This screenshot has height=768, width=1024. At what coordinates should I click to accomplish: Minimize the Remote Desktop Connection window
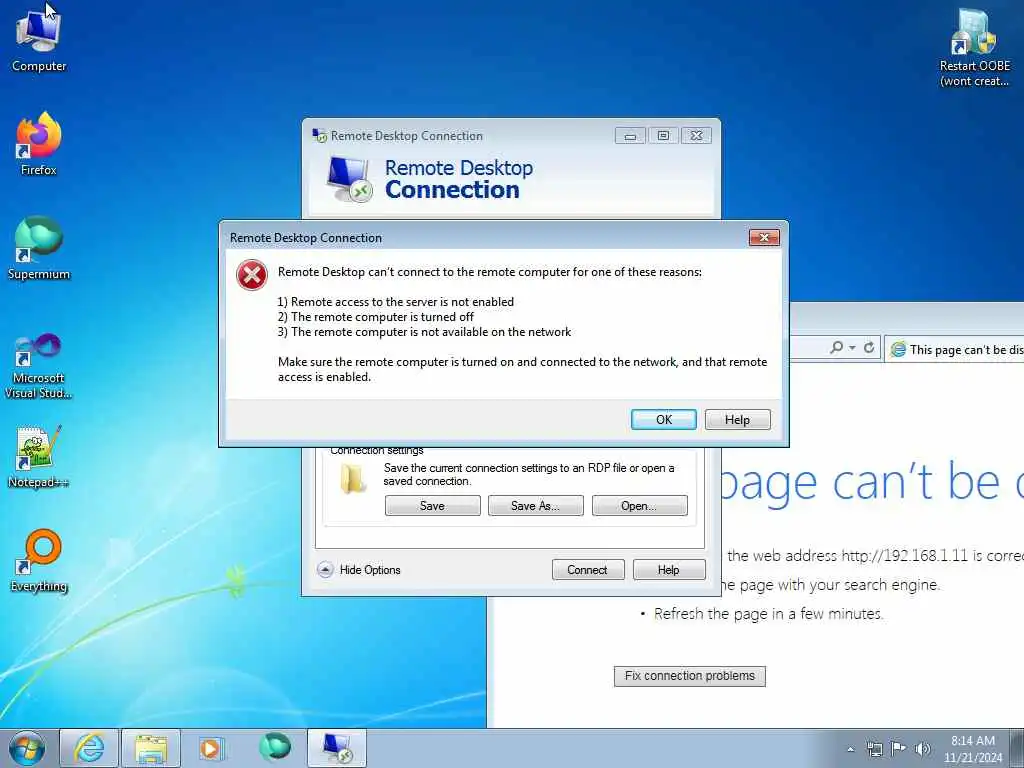[630, 136]
